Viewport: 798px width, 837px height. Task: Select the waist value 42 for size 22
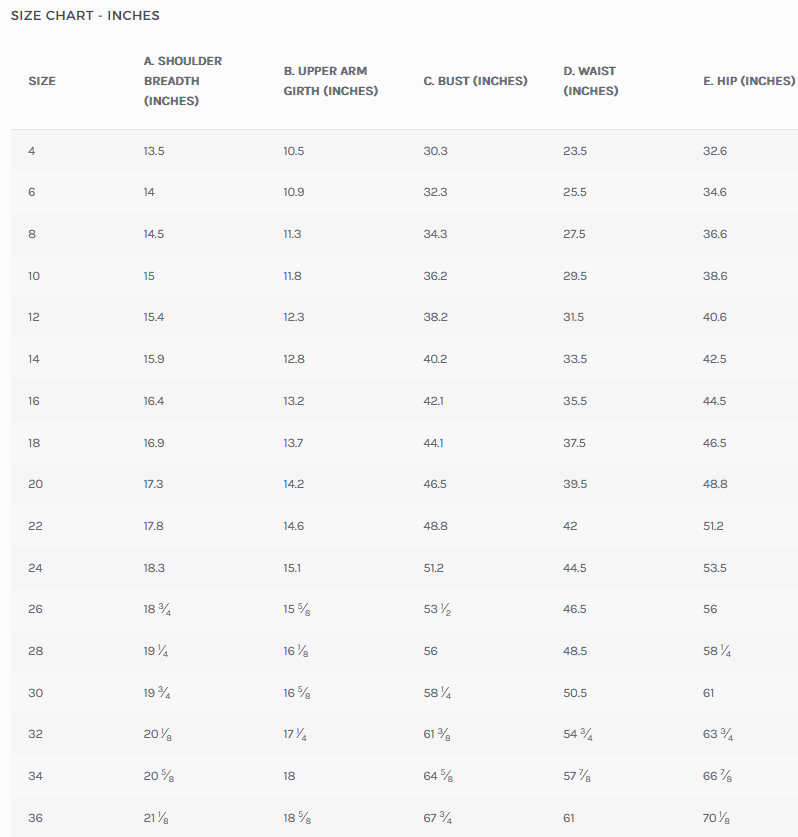tap(570, 526)
